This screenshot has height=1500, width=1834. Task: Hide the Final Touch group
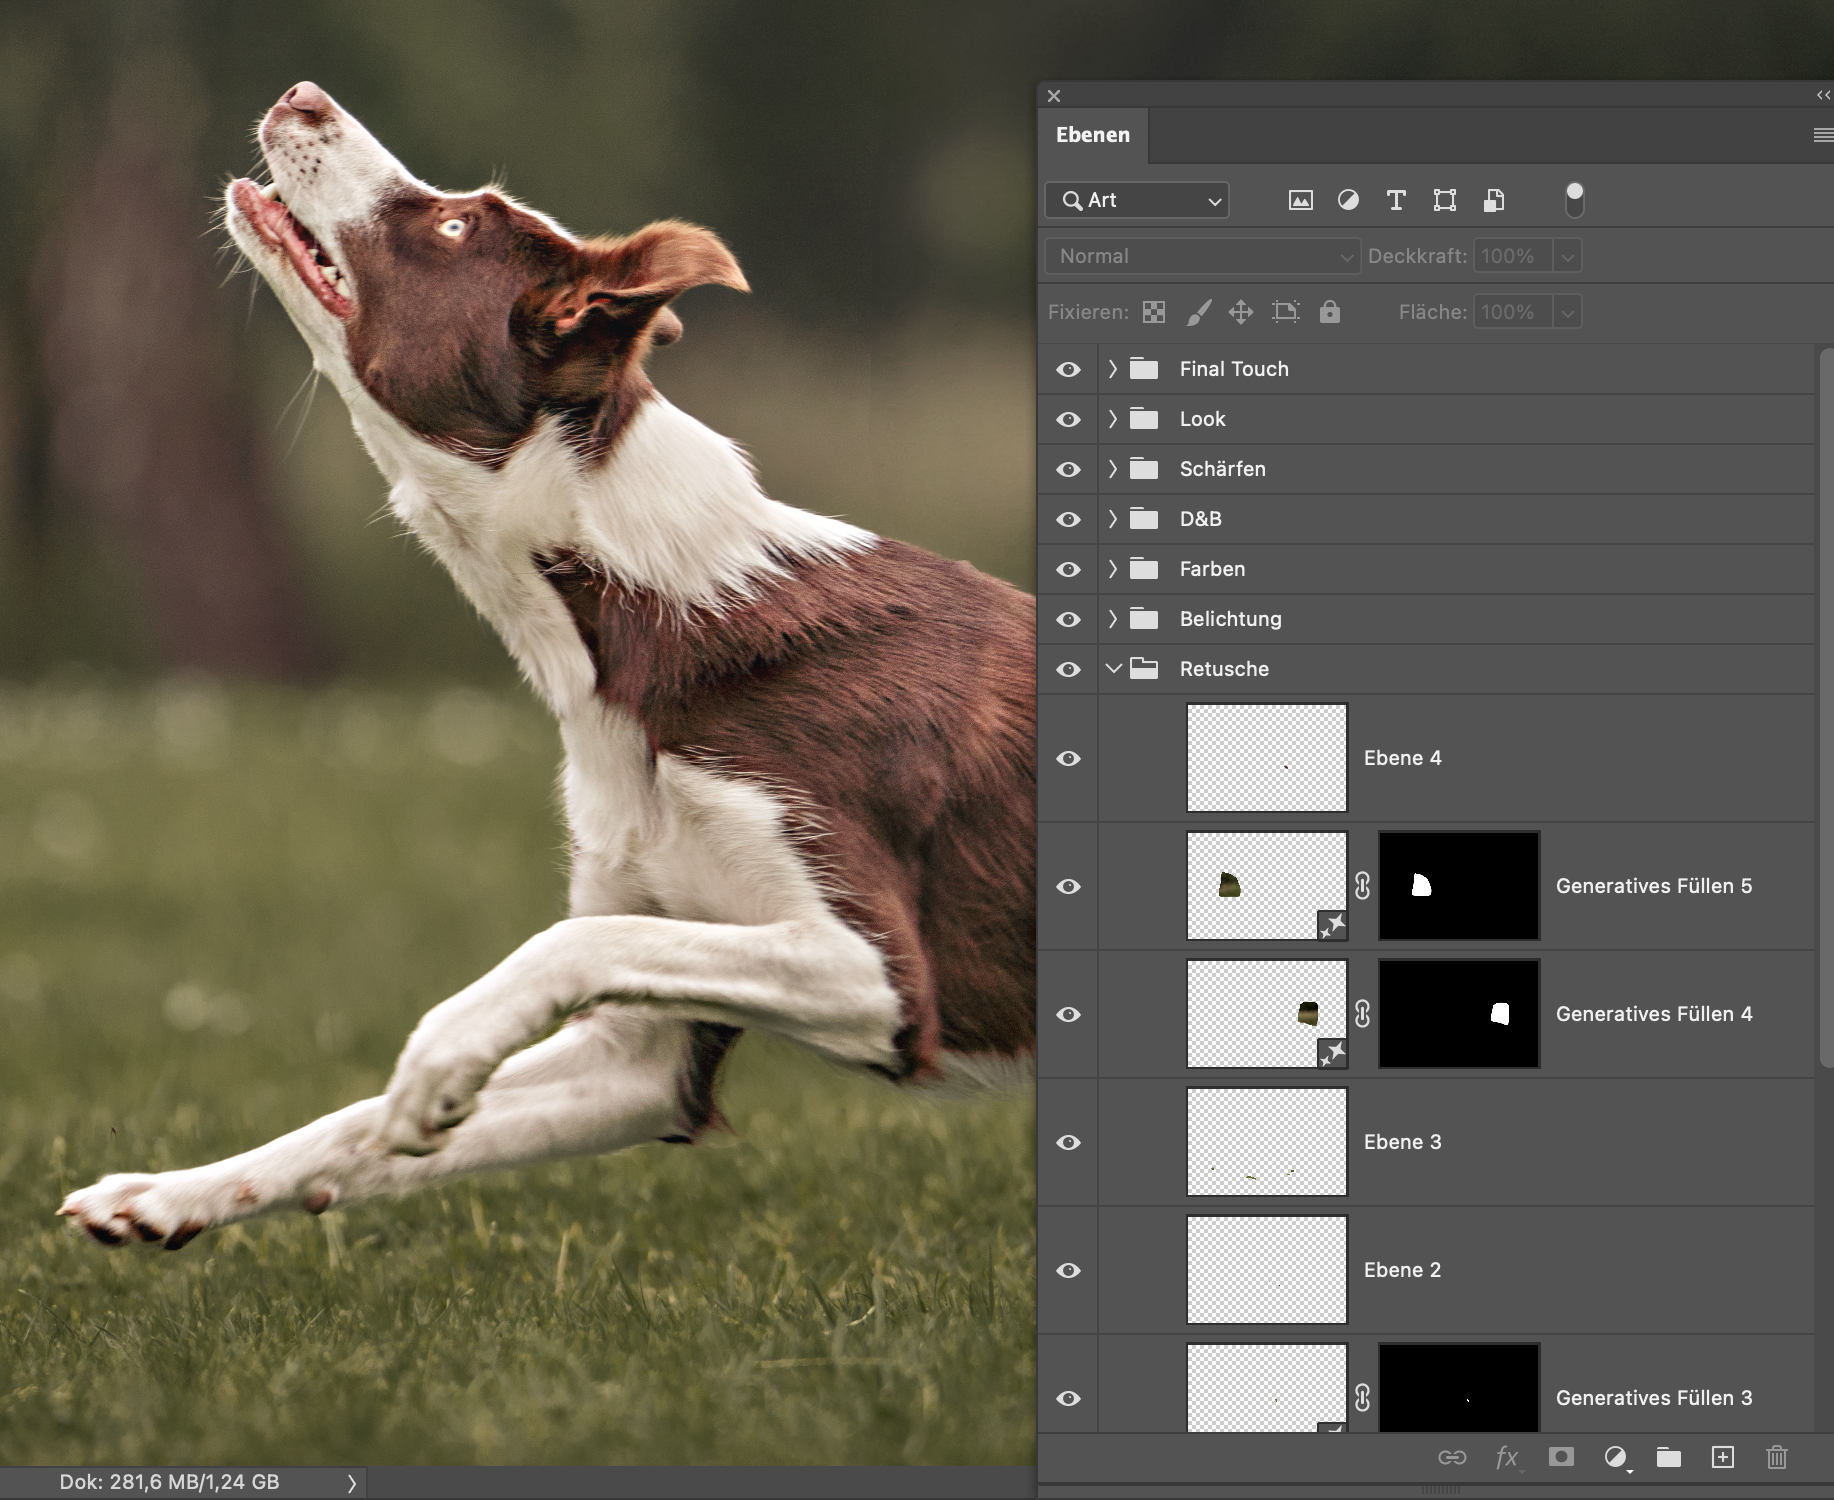coord(1068,369)
